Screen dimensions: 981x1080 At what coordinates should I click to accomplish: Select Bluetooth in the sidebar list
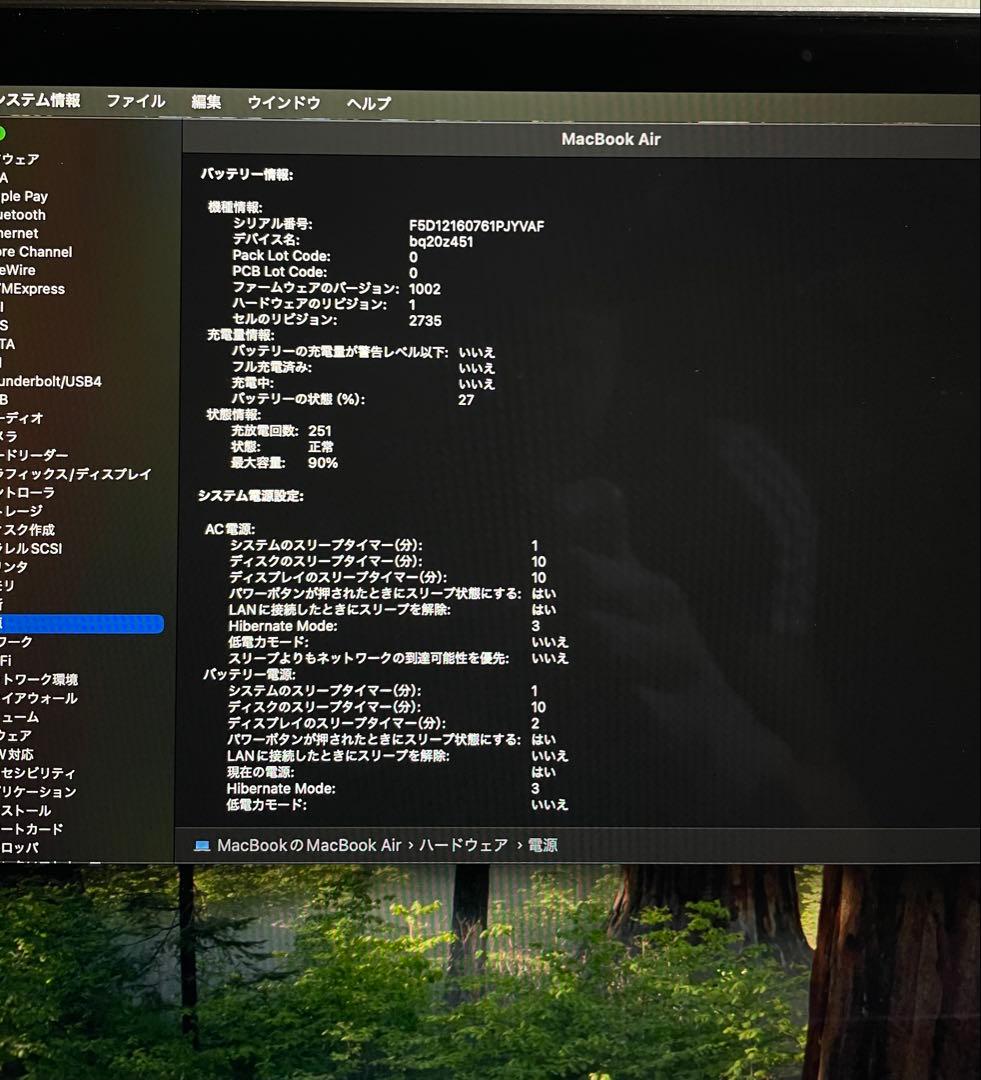23,215
